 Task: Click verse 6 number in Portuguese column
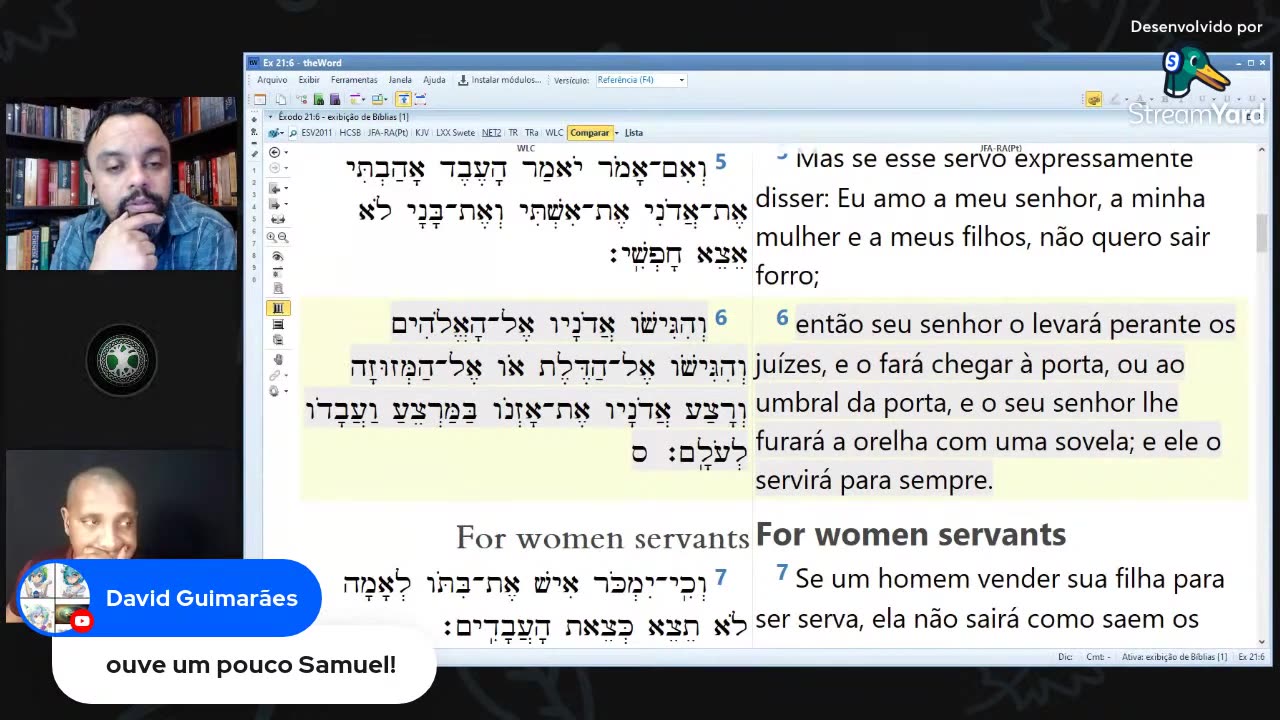point(783,318)
